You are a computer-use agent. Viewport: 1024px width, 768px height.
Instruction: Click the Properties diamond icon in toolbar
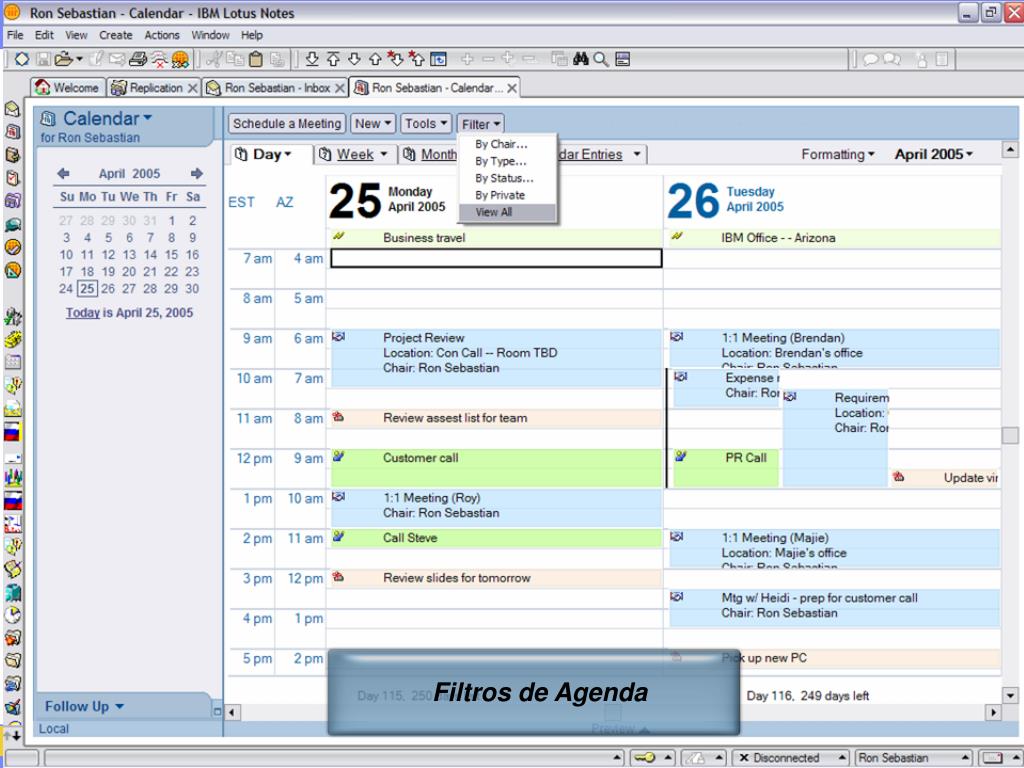click(x=22, y=59)
